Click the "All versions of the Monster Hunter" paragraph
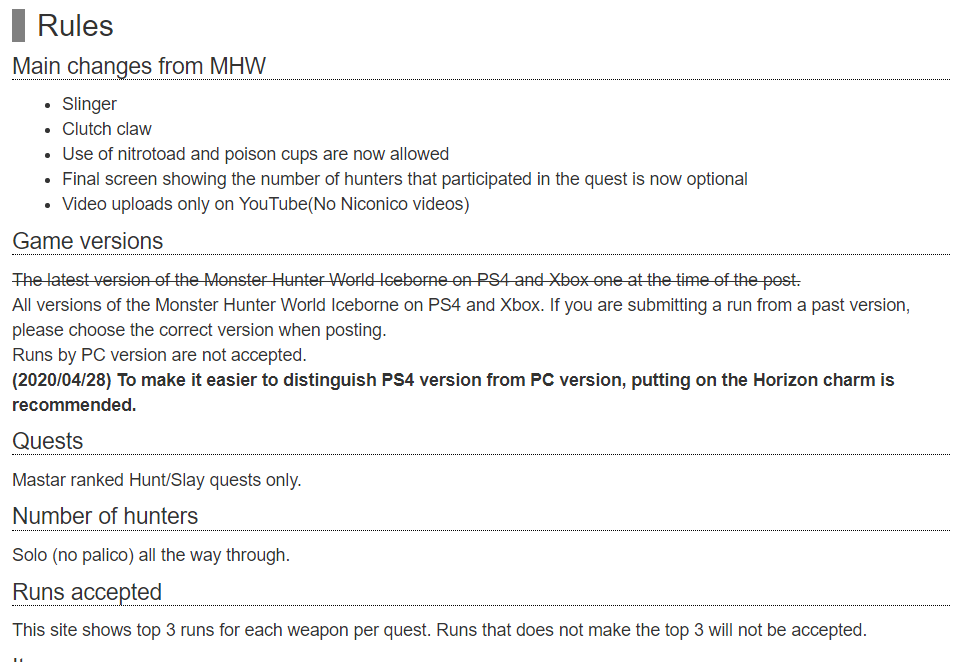The width and height of the screenshot is (963, 662). click(x=460, y=304)
